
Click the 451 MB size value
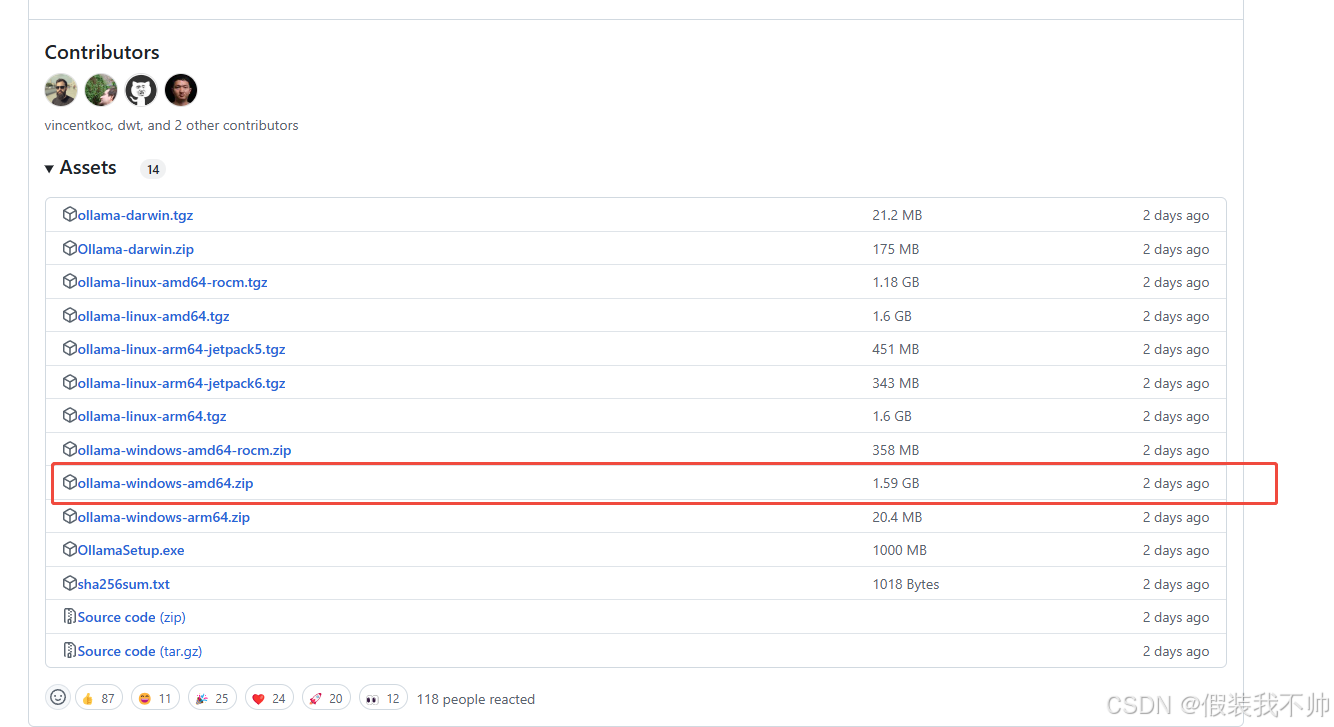click(x=896, y=349)
